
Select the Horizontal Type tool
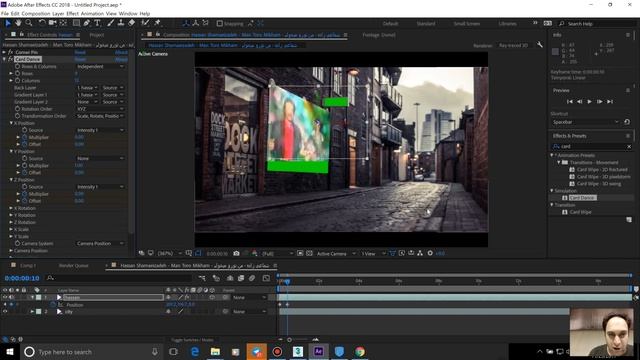coord(97,23)
